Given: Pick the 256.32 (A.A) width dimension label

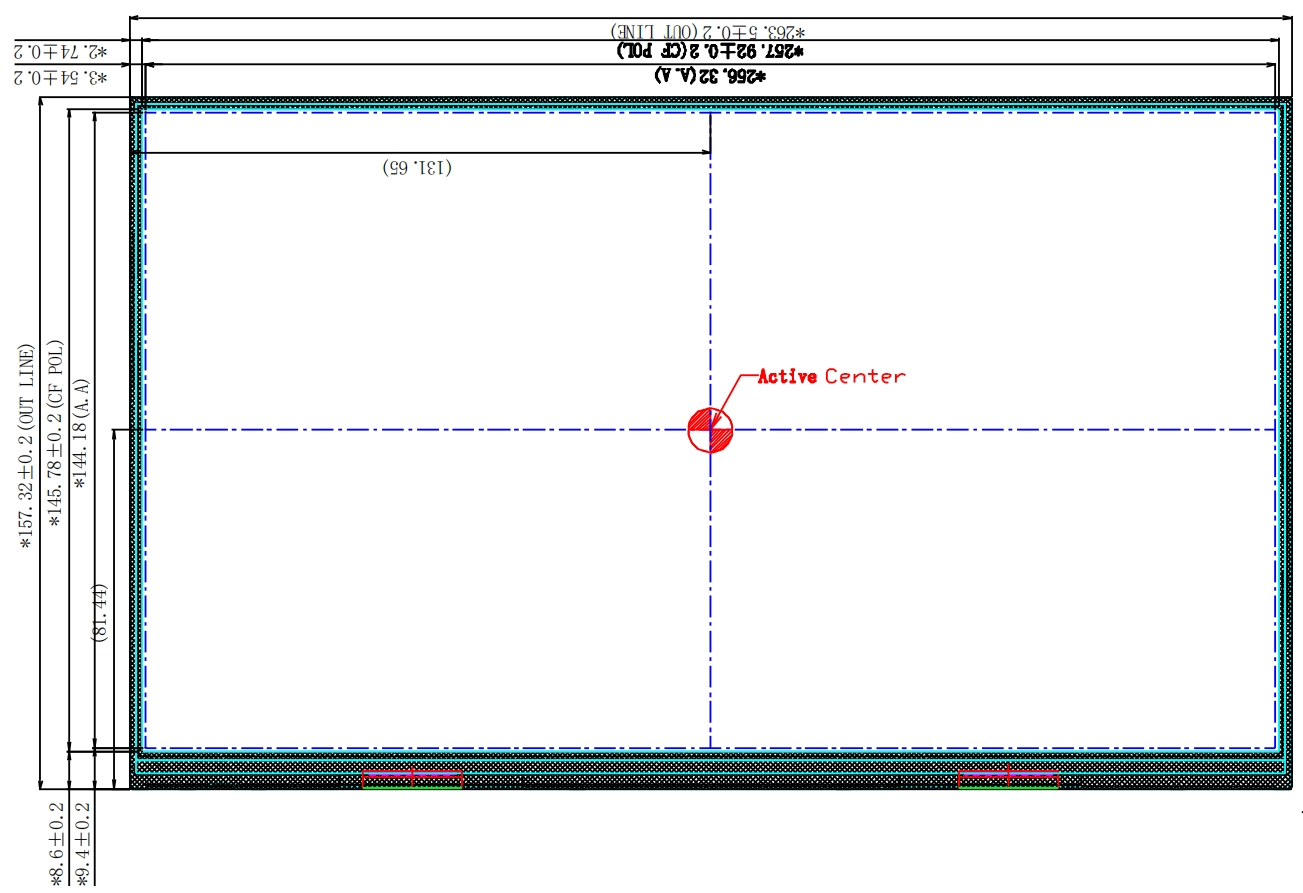Looking at the screenshot, I should tap(709, 75).
